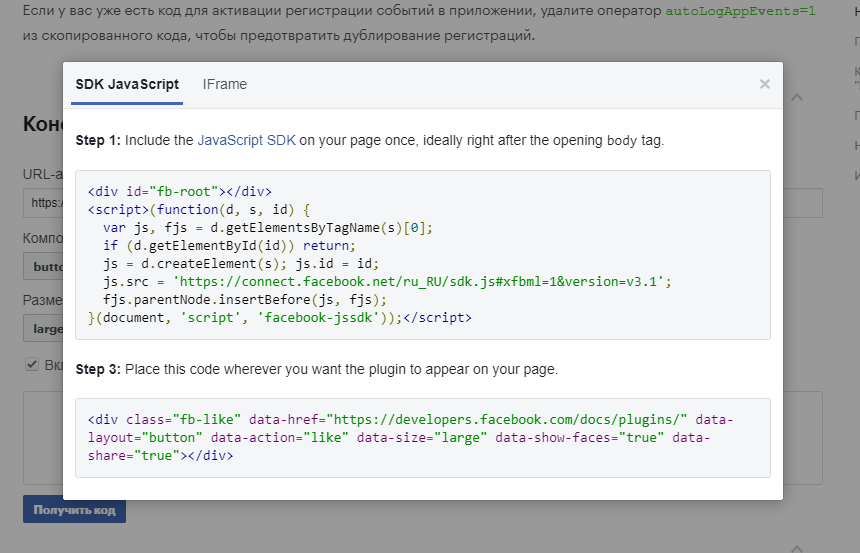Screen dimensions: 860x553
Task: Click the autoLogAppEvents=1 code text
Action: pos(740,11)
